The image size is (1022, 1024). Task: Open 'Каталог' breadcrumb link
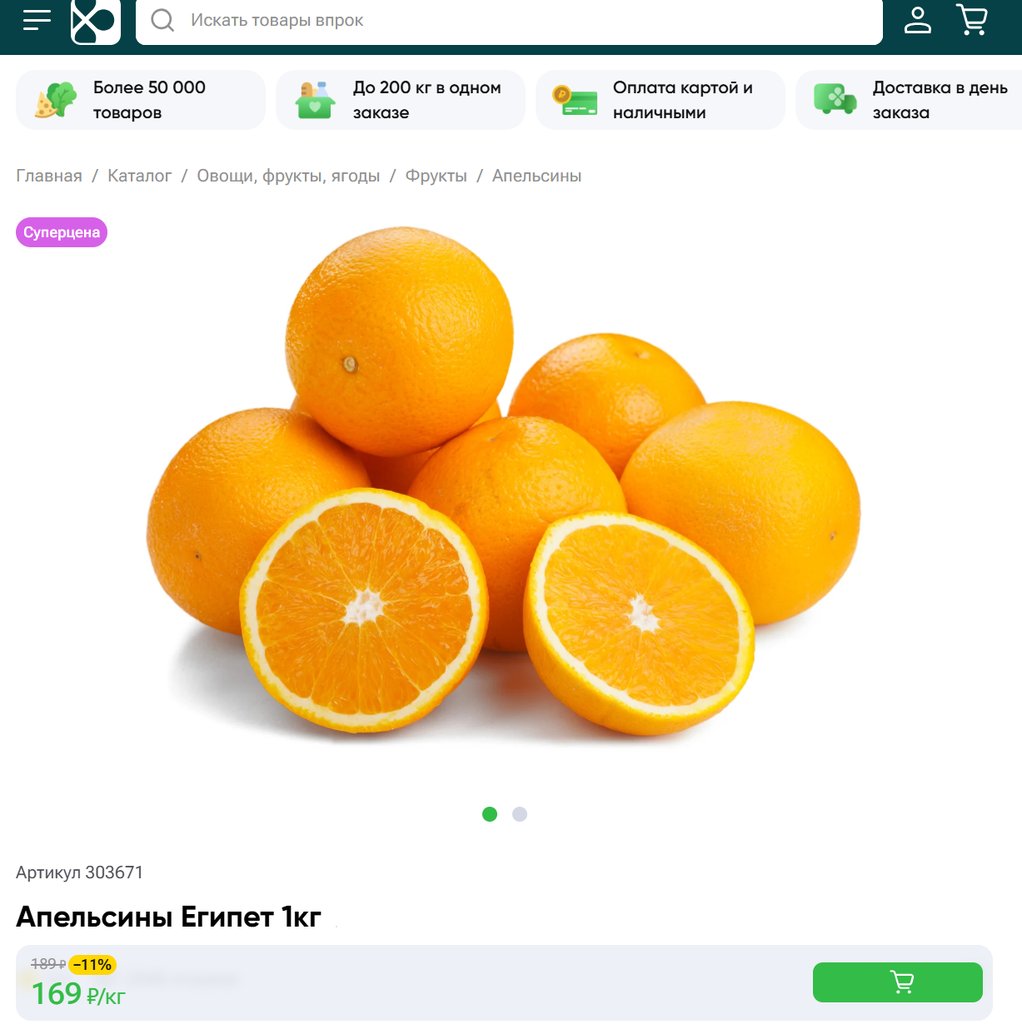click(139, 176)
